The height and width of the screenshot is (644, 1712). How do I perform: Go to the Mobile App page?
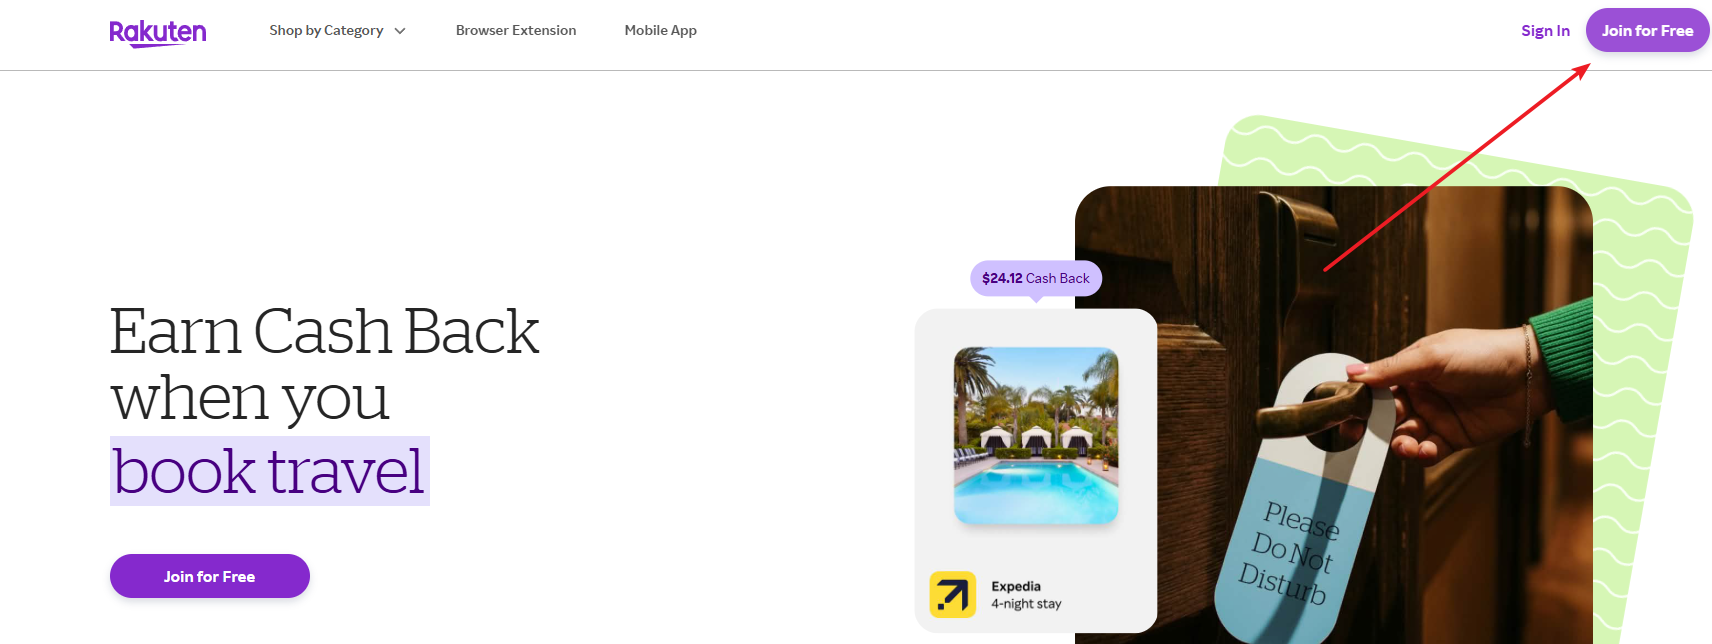[661, 31]
